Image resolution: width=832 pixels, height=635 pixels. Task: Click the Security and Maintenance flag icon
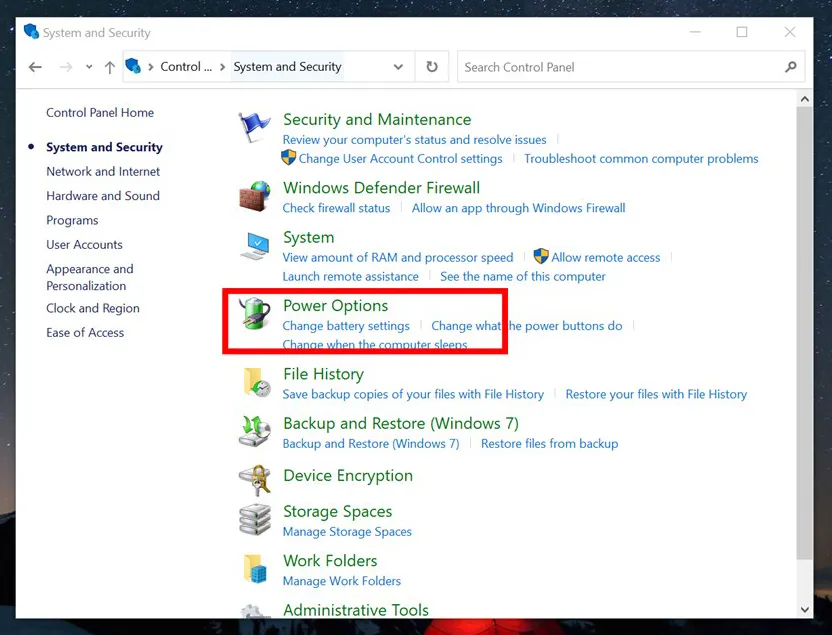pos(255,128)
